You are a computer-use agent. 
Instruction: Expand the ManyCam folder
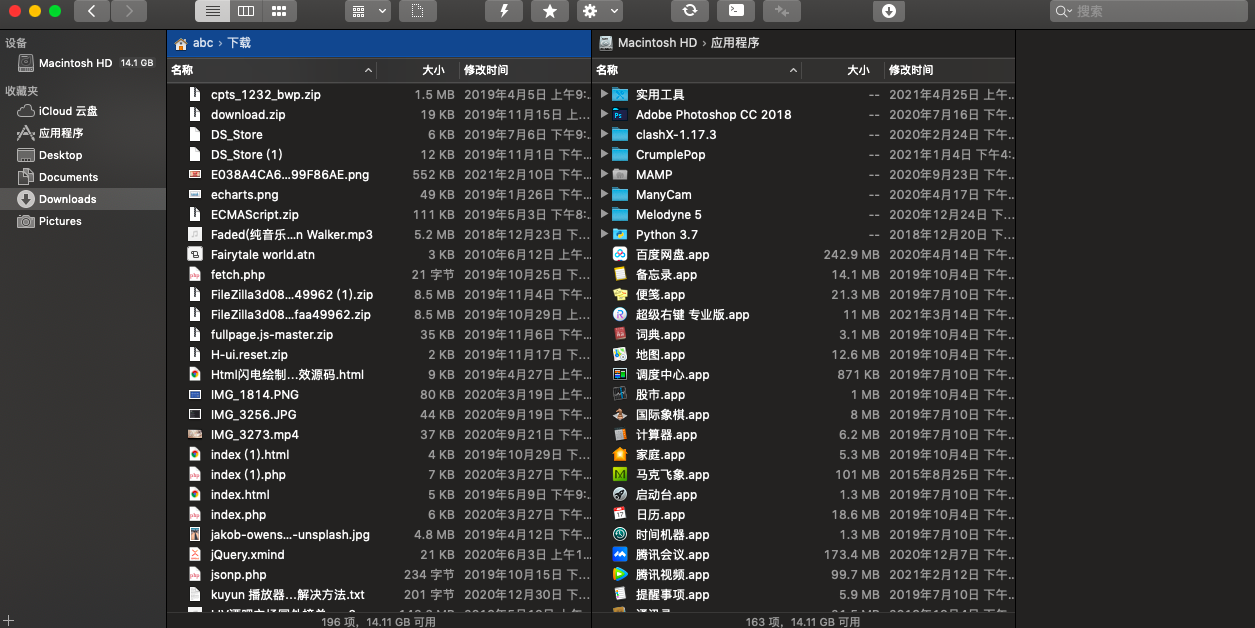(x=604, y=194)
